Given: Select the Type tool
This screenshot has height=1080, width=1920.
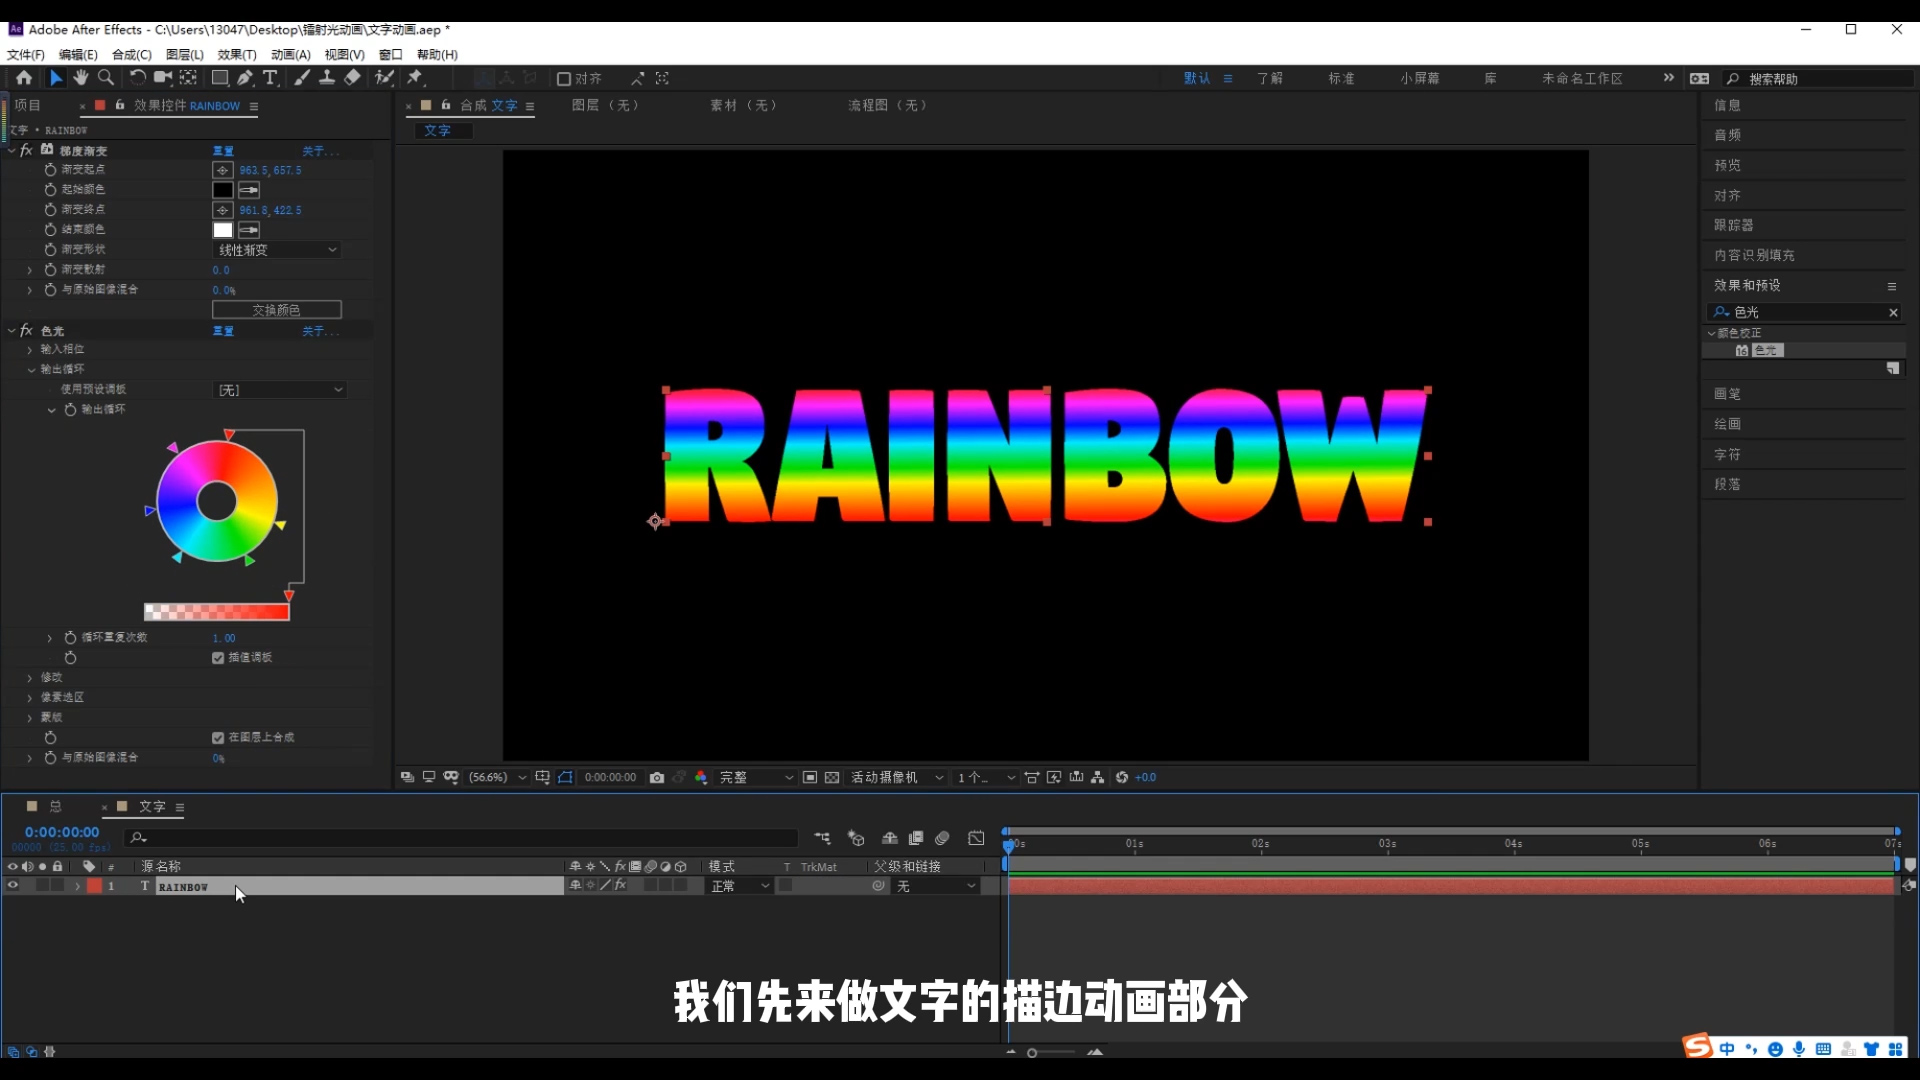Looking at the screenshot, I should point(271,78).
